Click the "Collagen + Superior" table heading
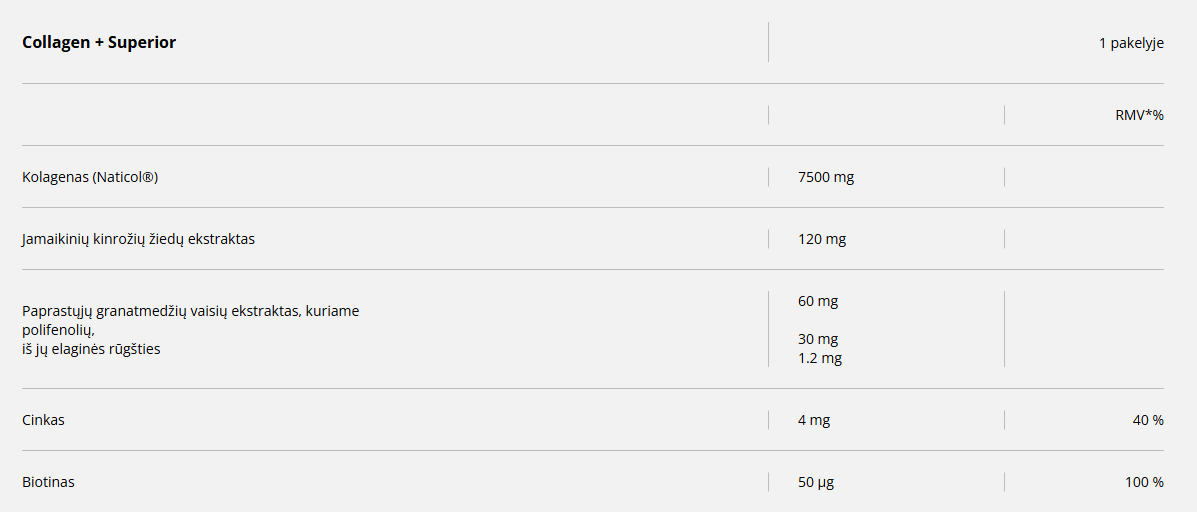The image size is (1197, 512). [99, 42]
